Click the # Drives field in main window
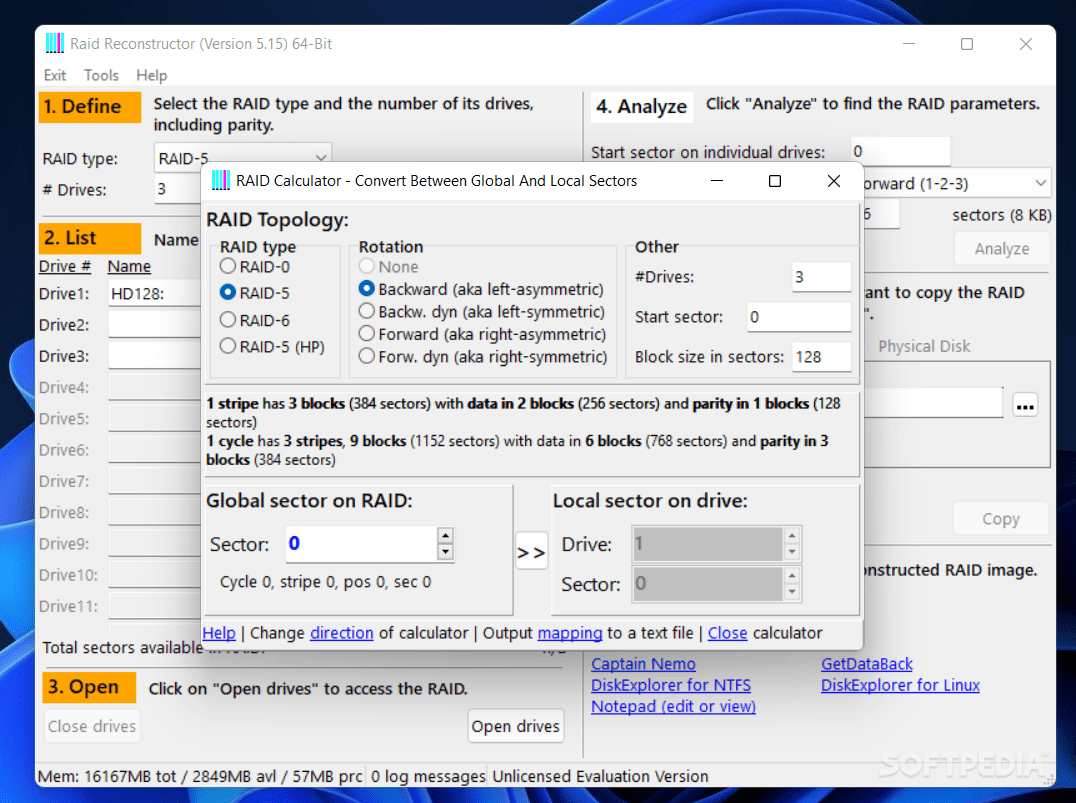The width and height of the screenshot is (1076, 803). point(178,189)
